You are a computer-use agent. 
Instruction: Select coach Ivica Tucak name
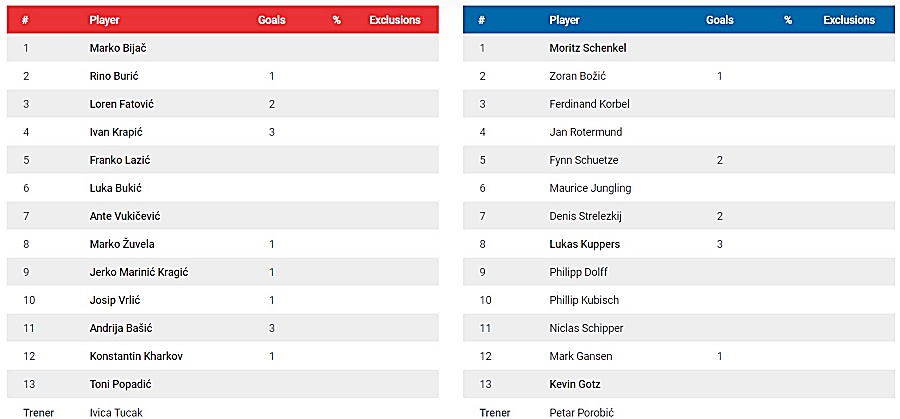[x=116, y=413]
